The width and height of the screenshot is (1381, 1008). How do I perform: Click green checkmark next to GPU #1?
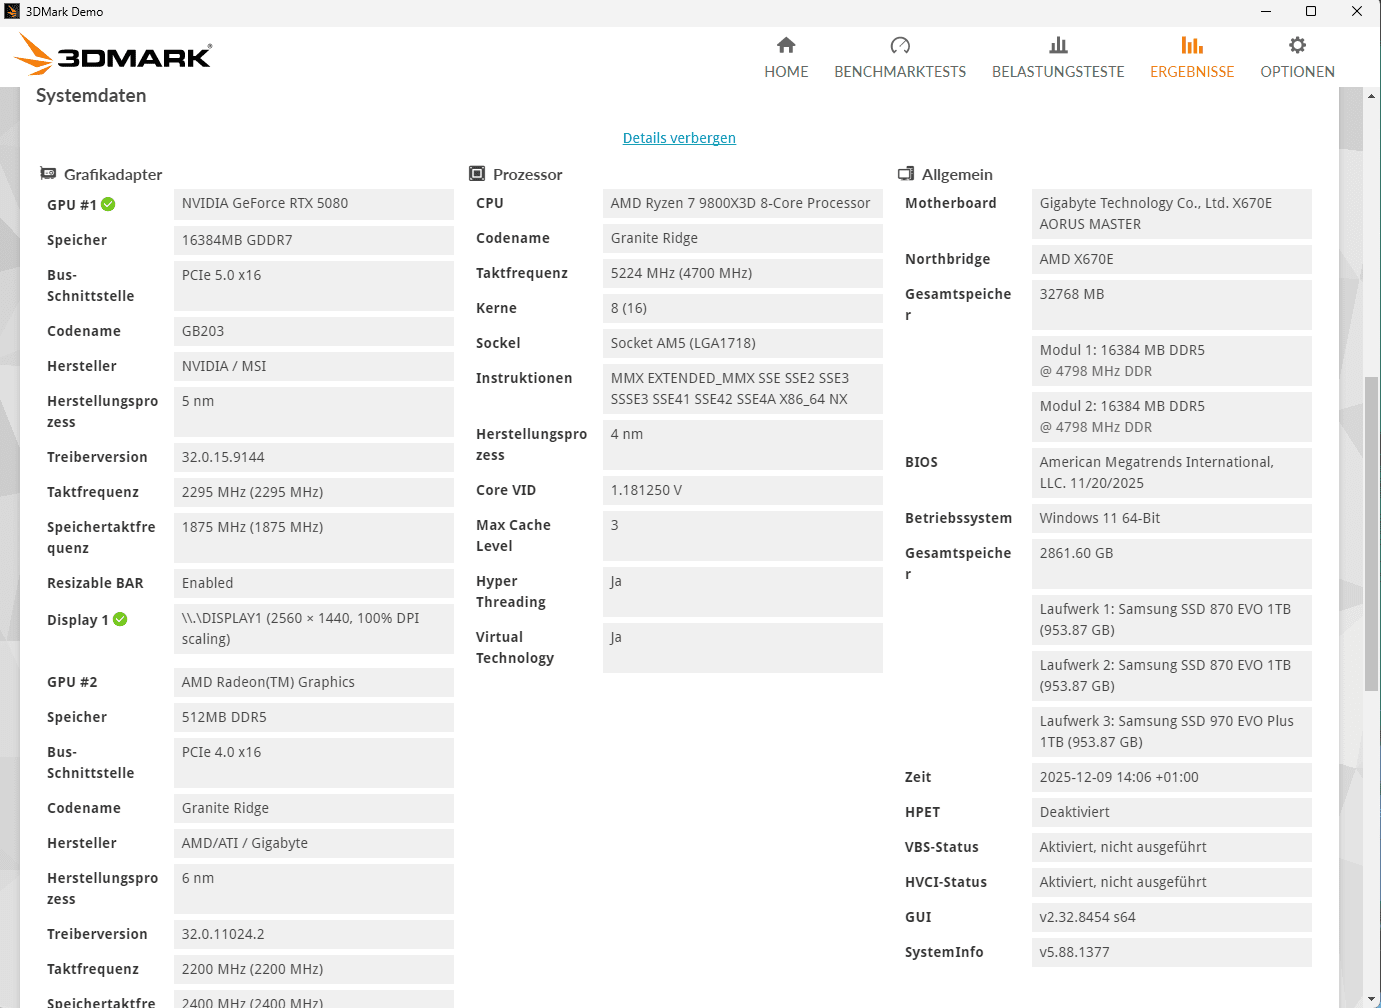108,204
